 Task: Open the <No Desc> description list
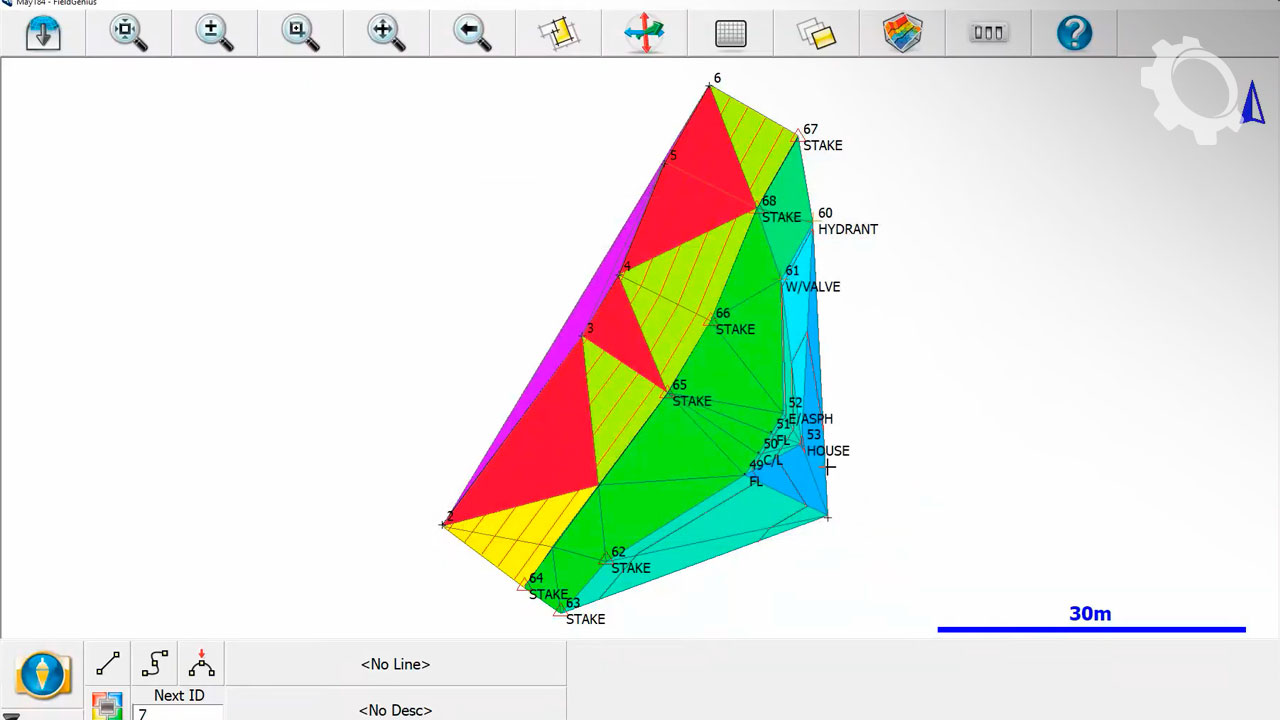click(x=396, y=709)
